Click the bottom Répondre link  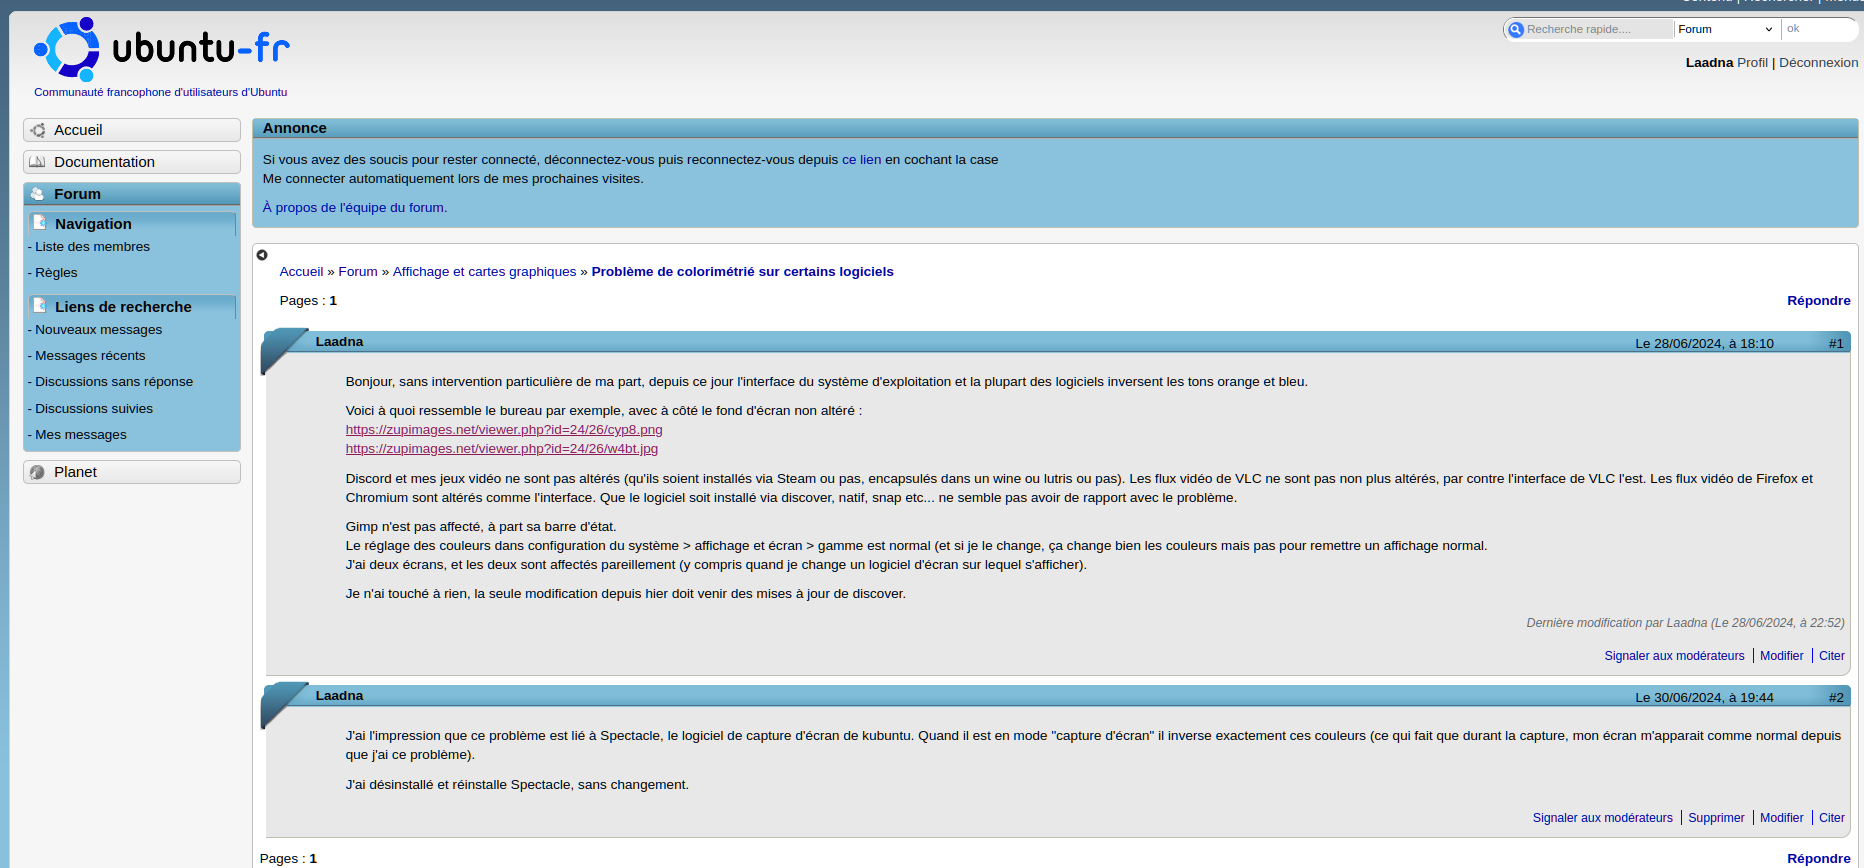point(1818,859)
